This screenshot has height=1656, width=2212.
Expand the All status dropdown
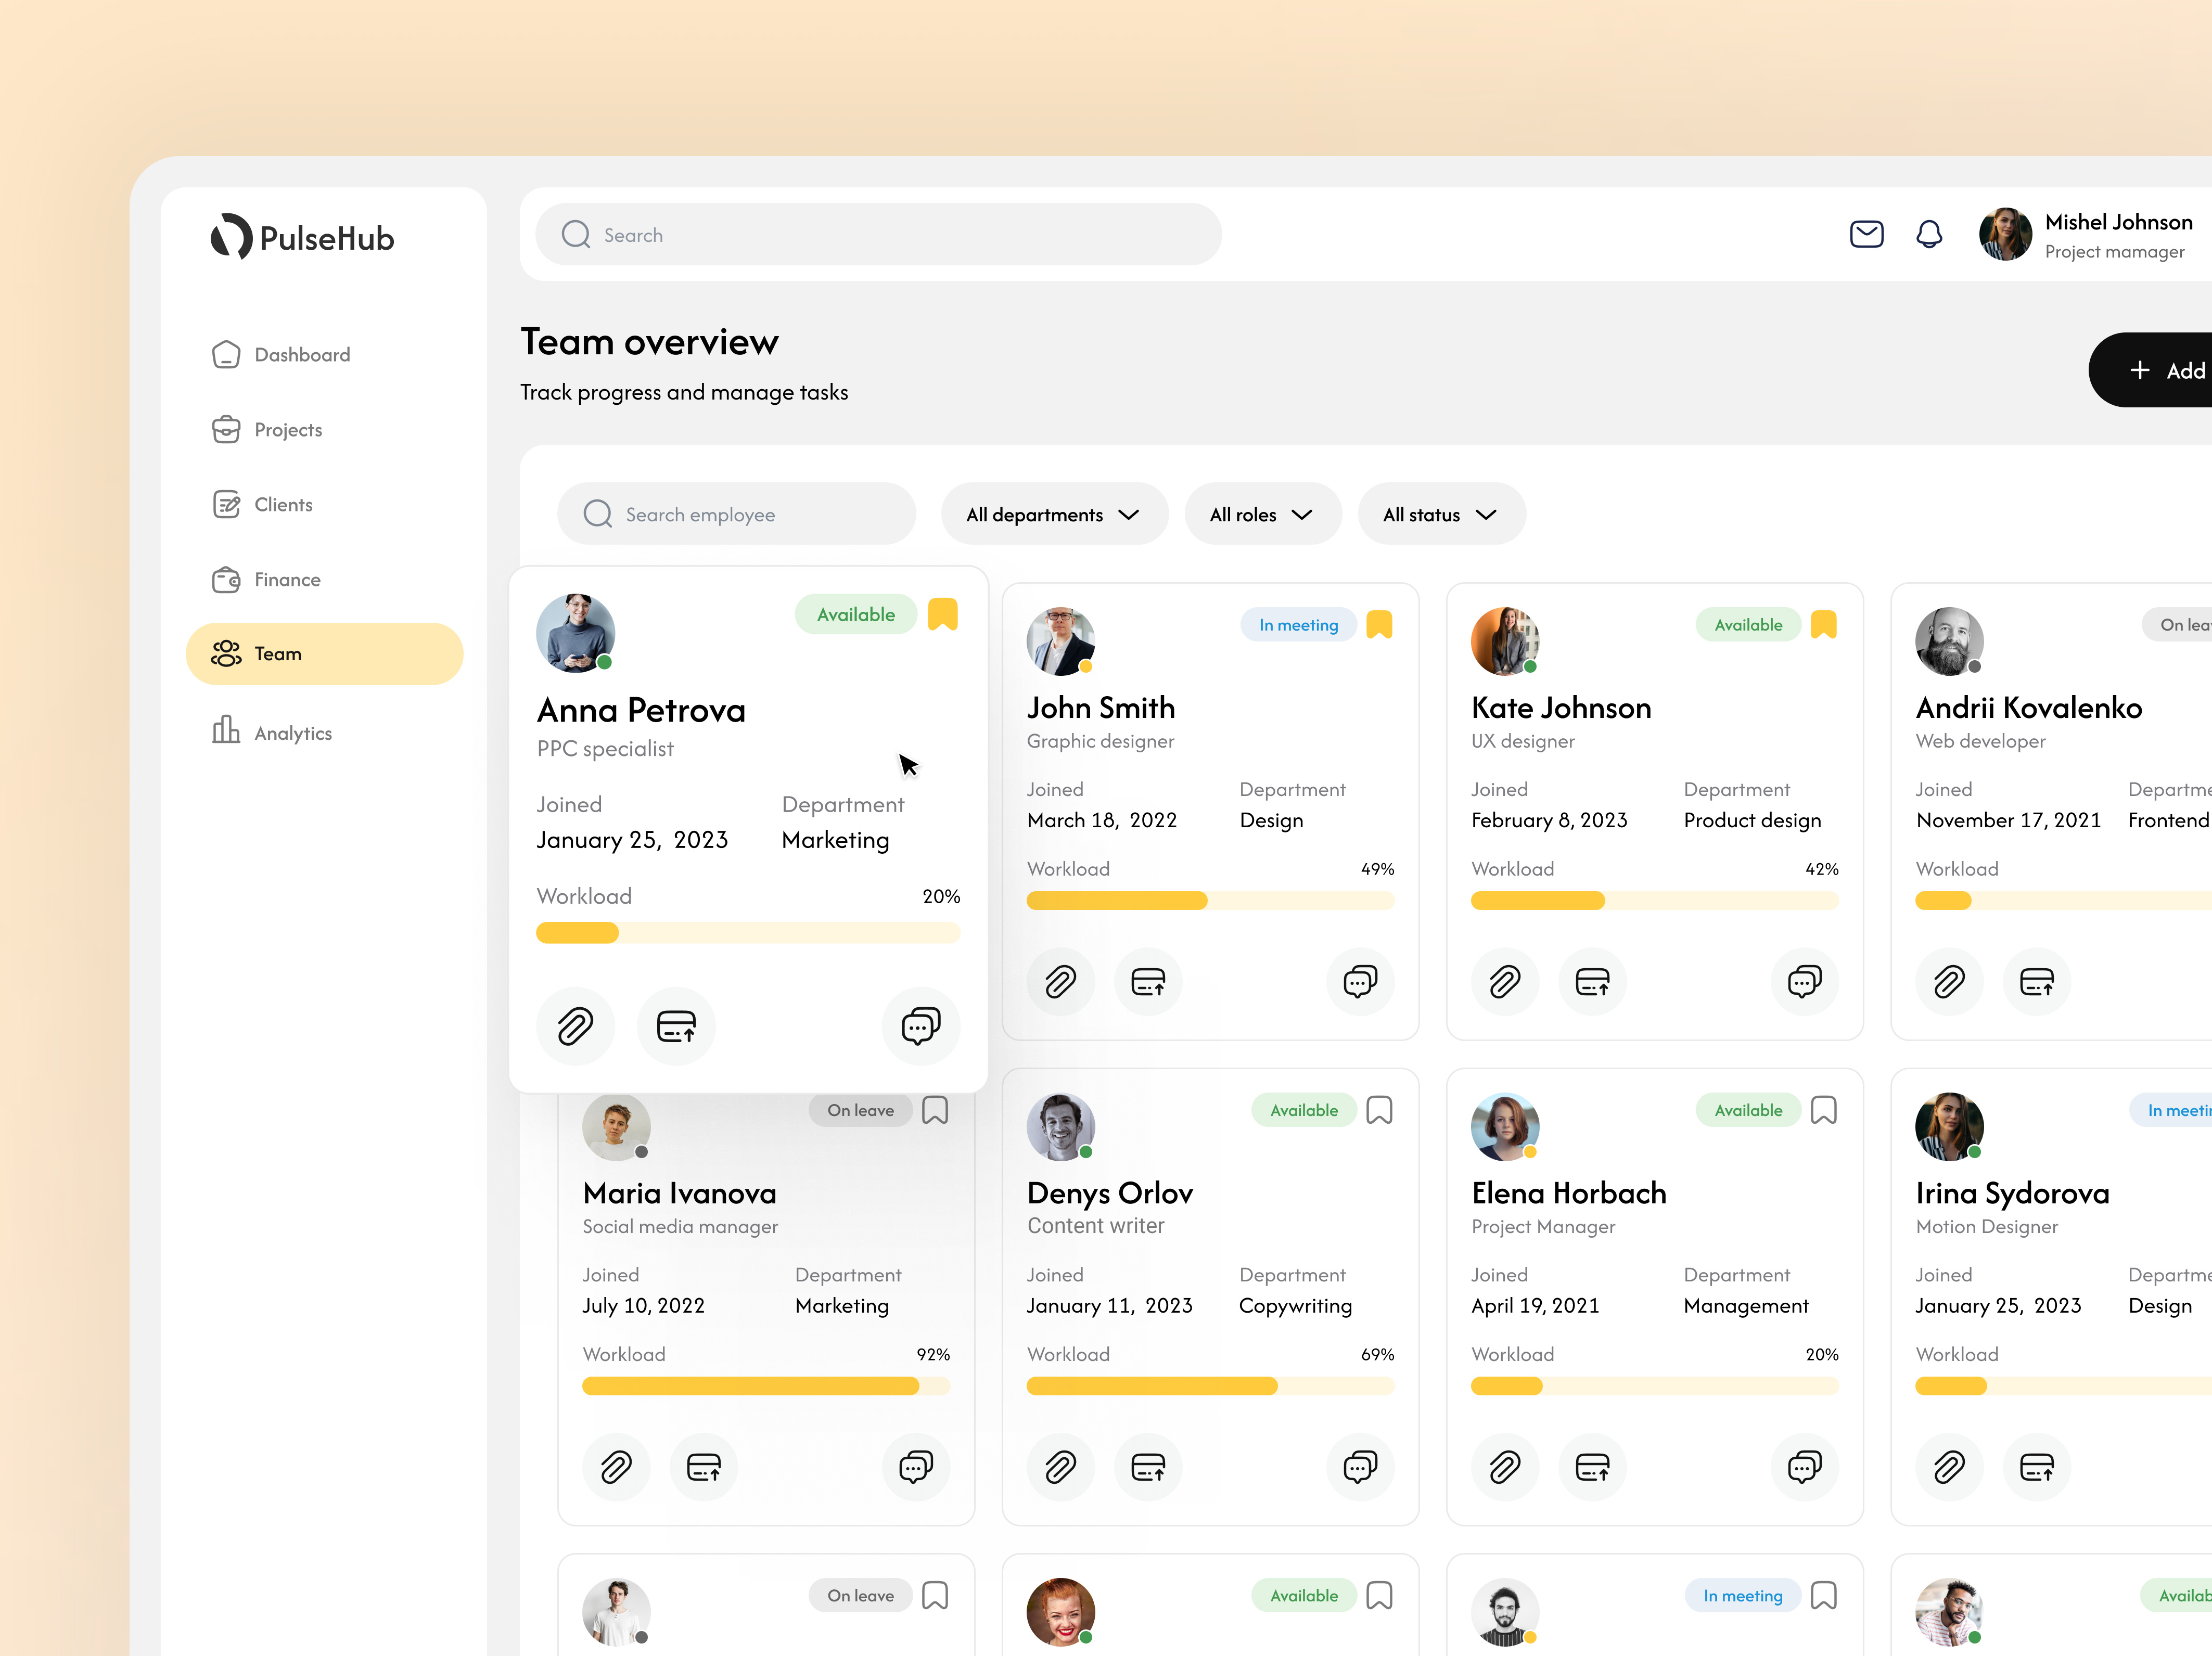pyautogui.click(x=1441, y=514)
